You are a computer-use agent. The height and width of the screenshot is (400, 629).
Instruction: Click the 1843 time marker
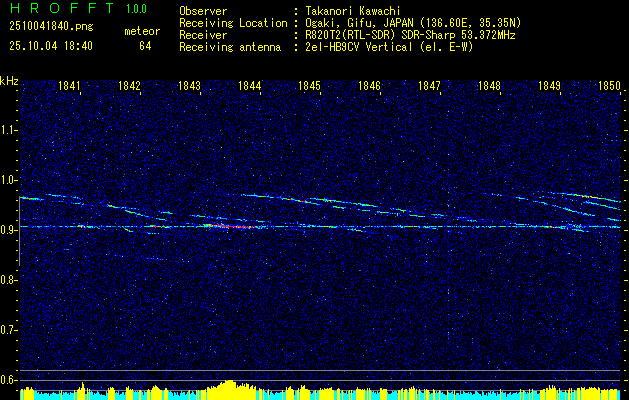(x=189, y=86)
